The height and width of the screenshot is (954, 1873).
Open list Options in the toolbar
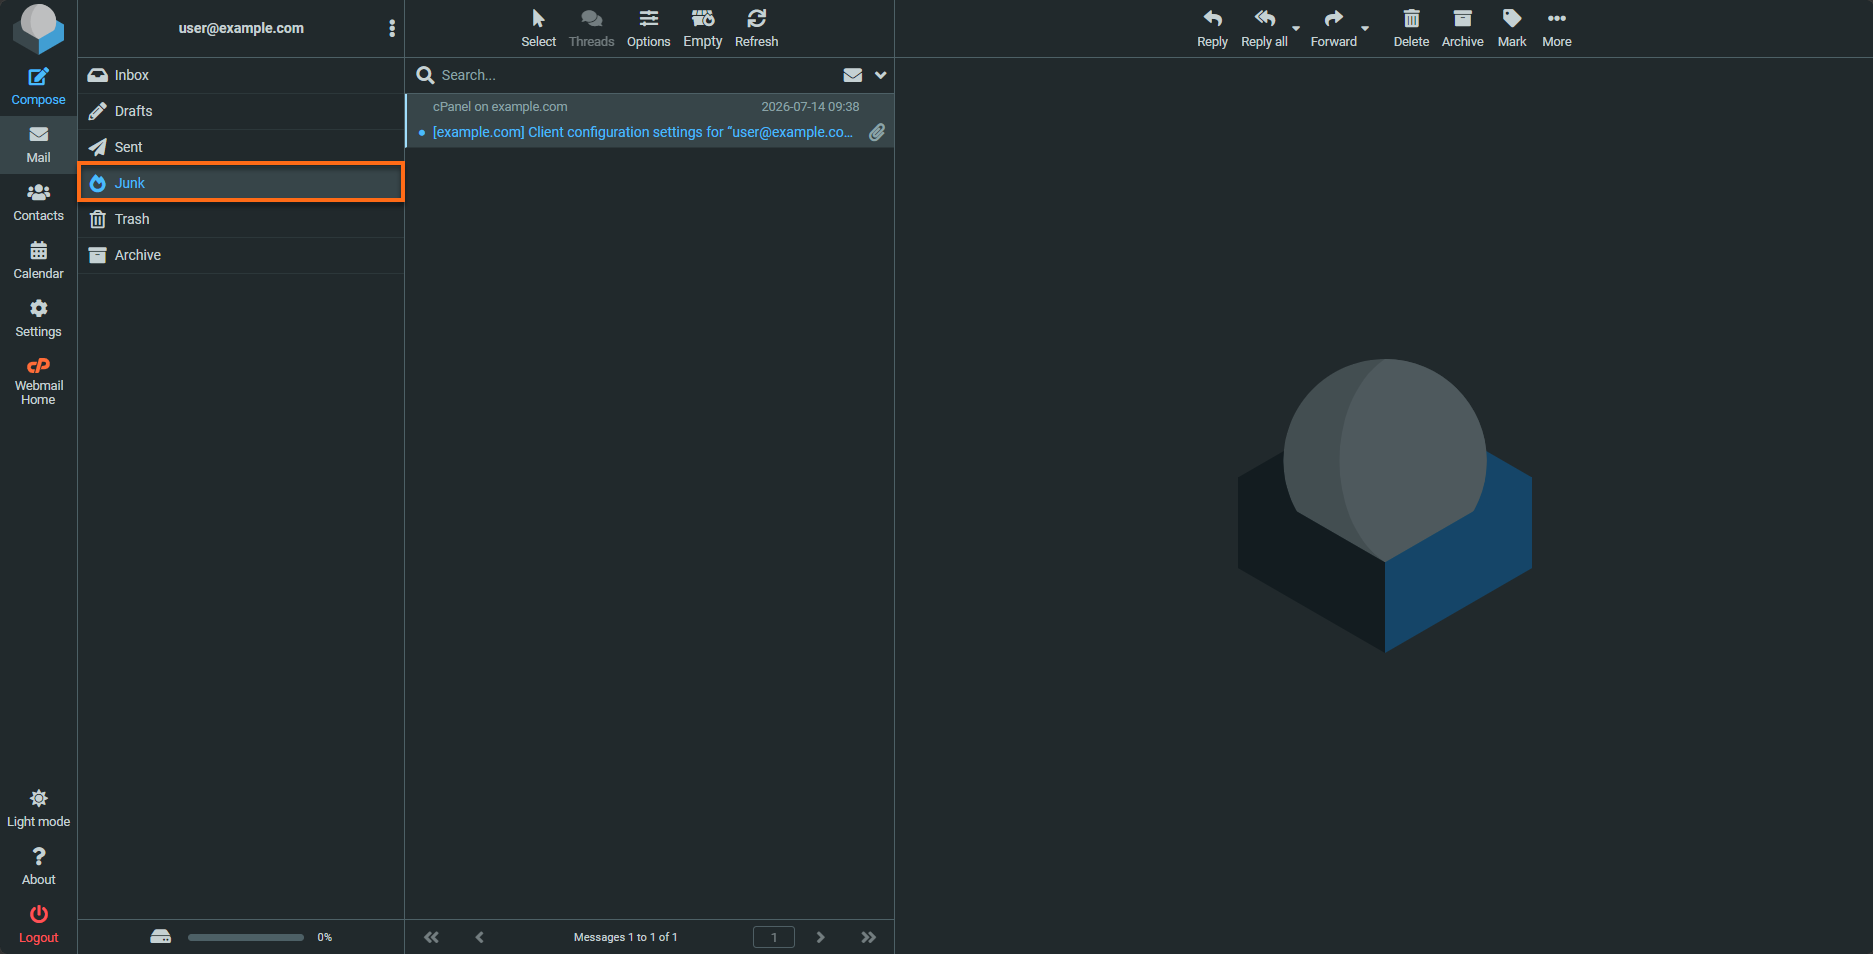(x=649, y=28)
